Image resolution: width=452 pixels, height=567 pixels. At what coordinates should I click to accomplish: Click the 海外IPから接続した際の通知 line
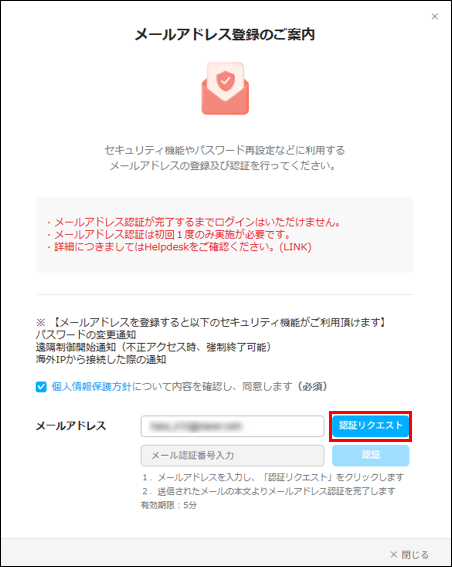tap(101, 359)
